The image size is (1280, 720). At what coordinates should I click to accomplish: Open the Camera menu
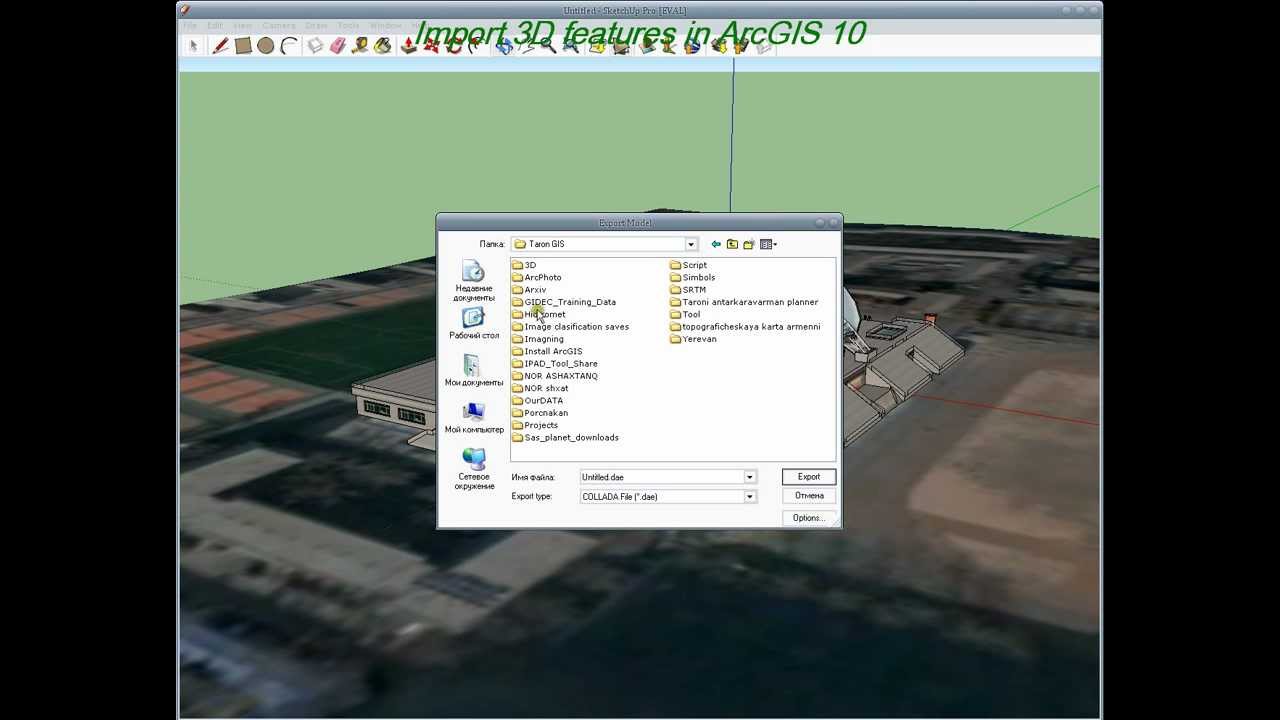279,25
